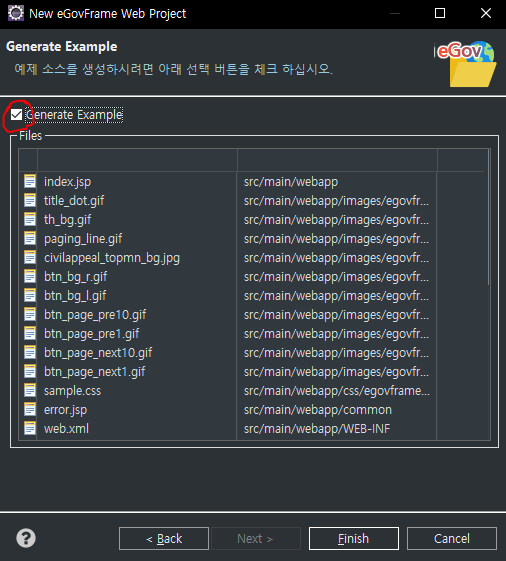Click the file icon next to title_dot.gif
This screenshot has width=506, height=561.
coord(30,200)
